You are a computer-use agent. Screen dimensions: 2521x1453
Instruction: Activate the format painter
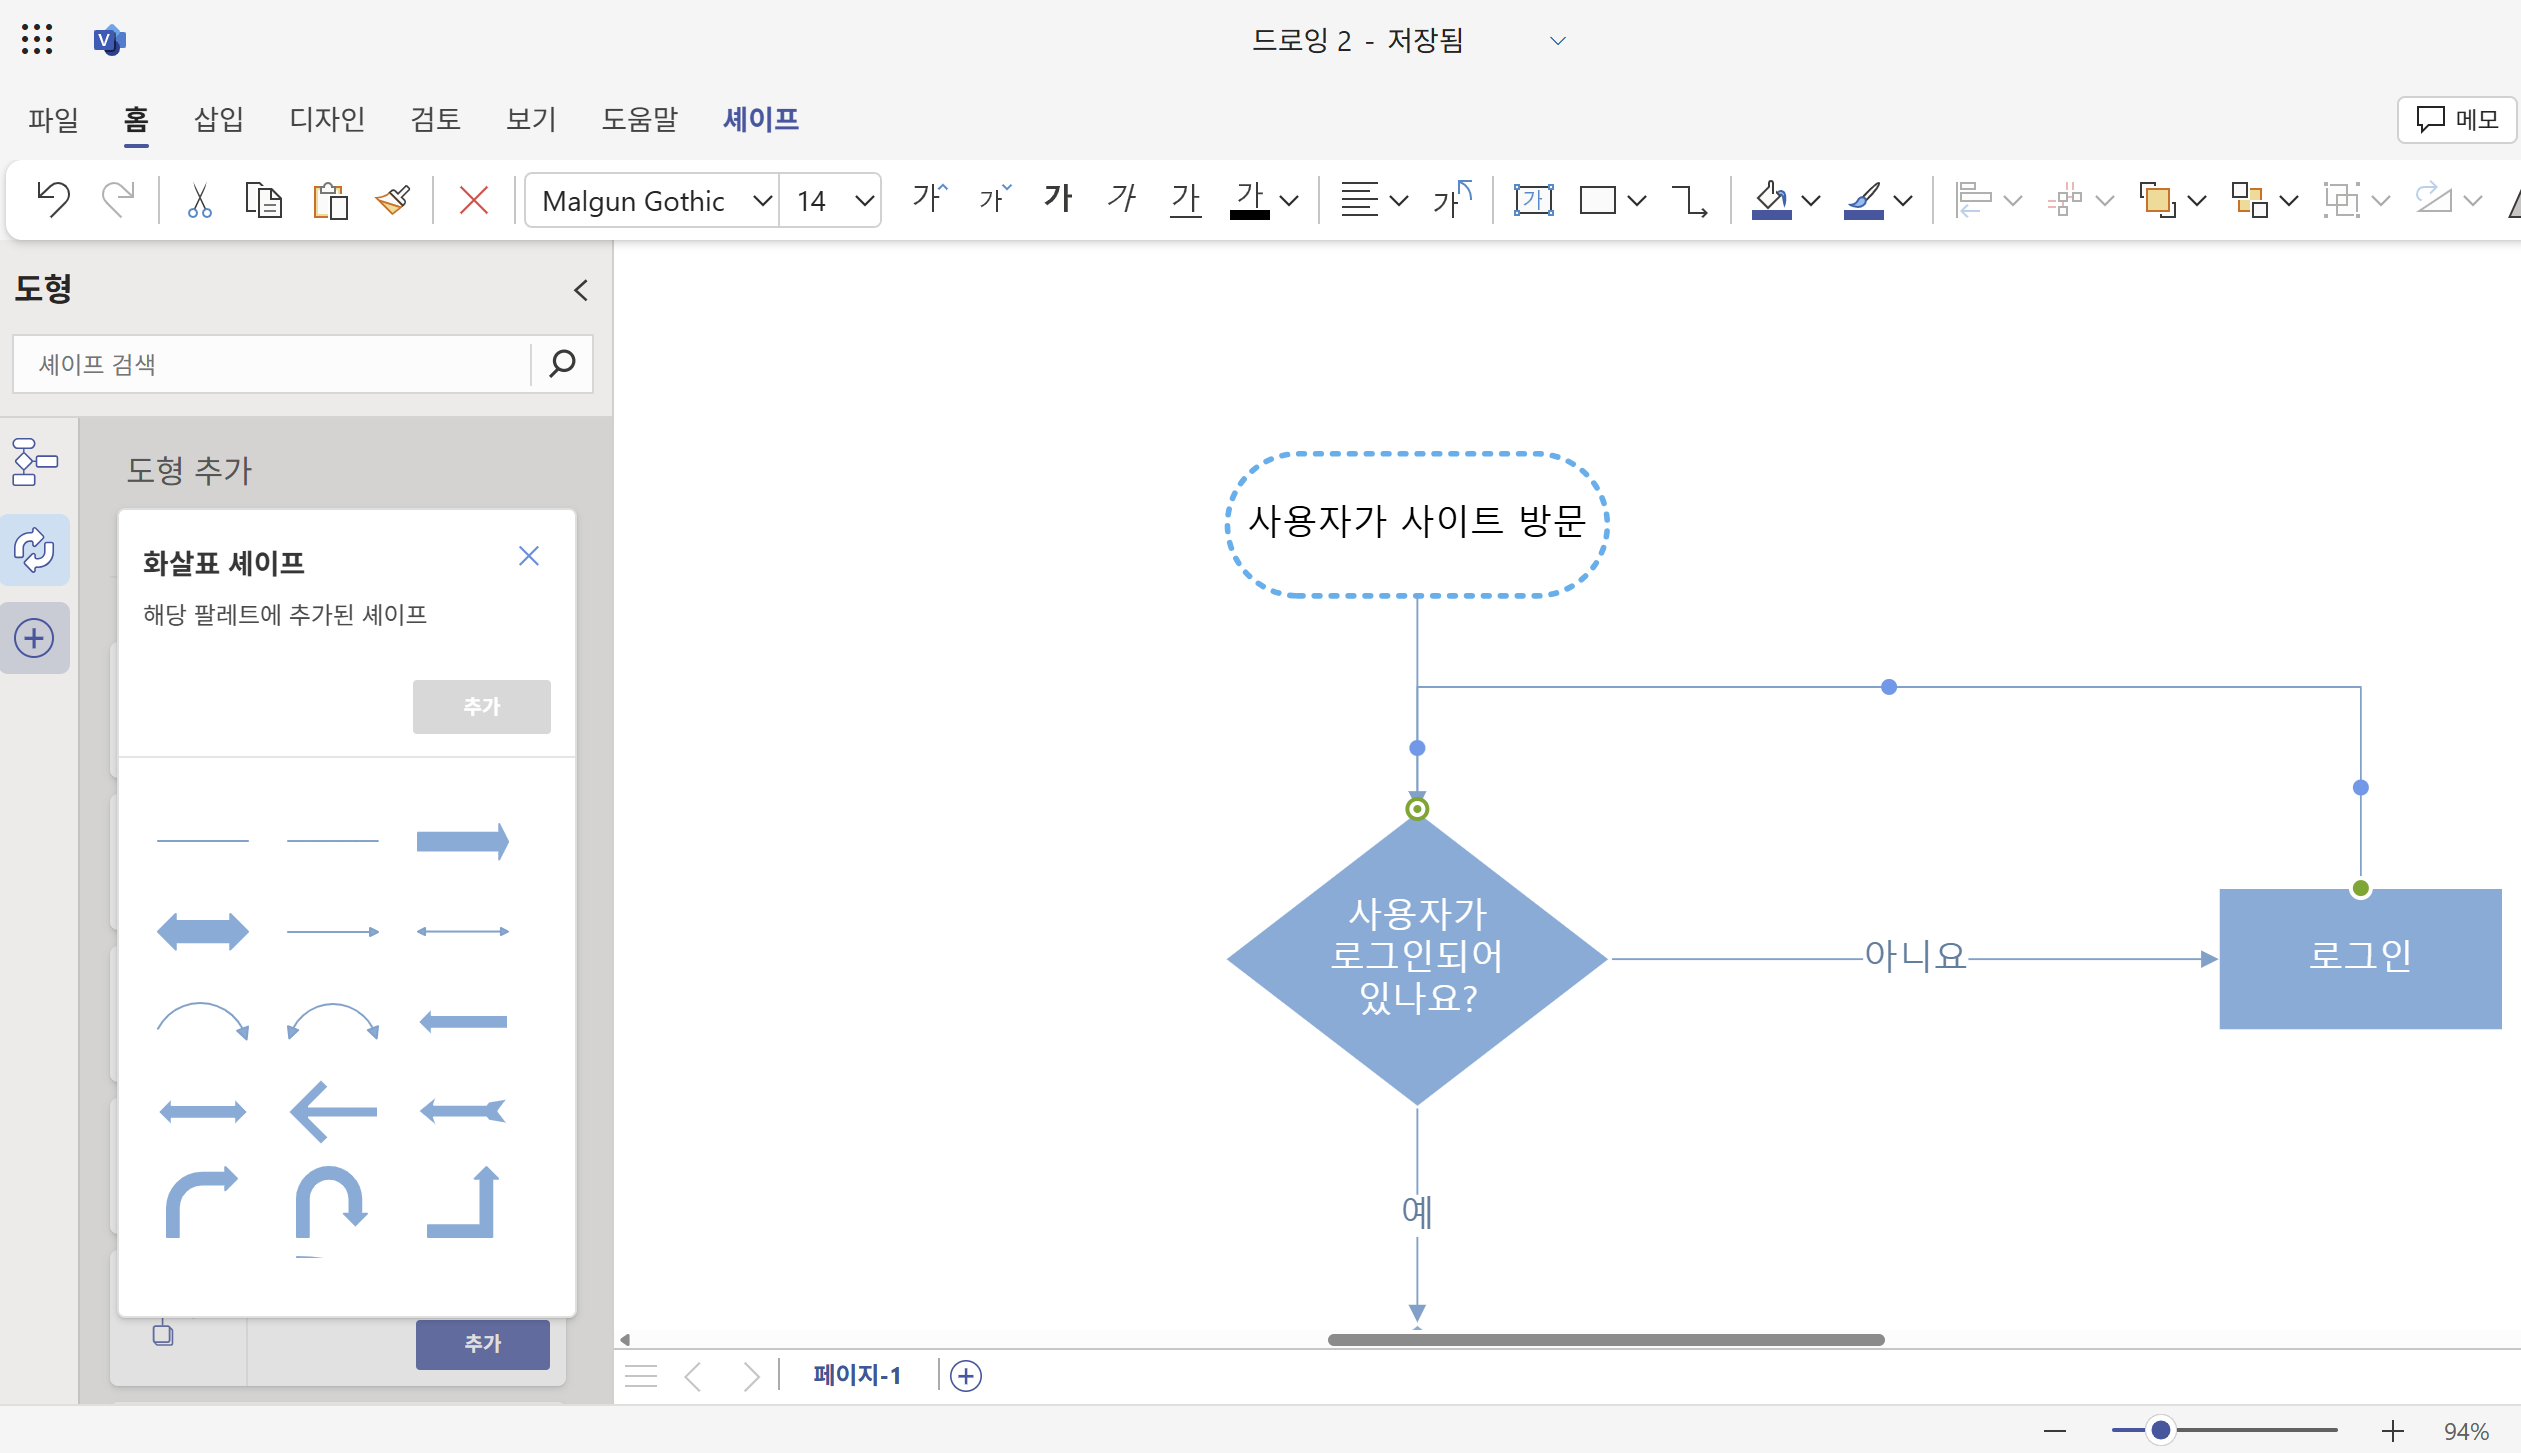pyautogui.click(x=394, y=200)
